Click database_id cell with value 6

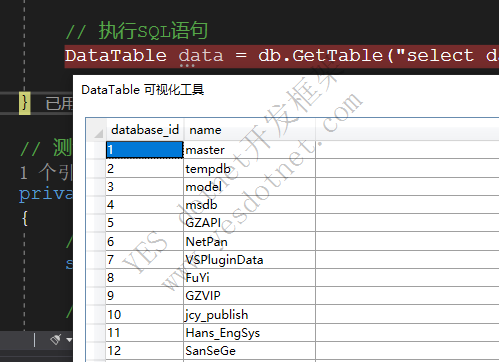tap(145, 241)
